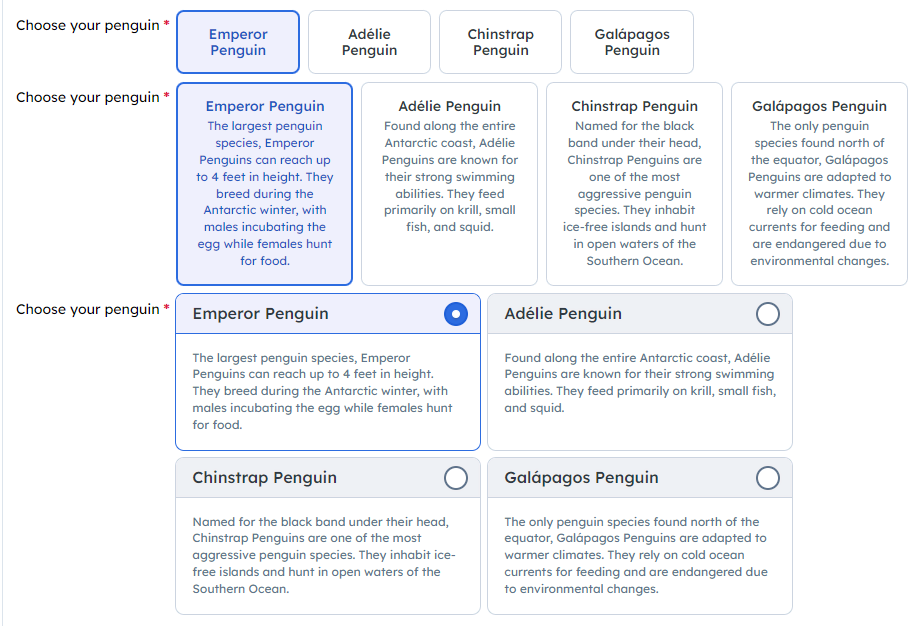The height and width of the screenshot is (626, 914).
Task: Choose the compact Adélie Penguin button
Action: [x=369, y=42]
